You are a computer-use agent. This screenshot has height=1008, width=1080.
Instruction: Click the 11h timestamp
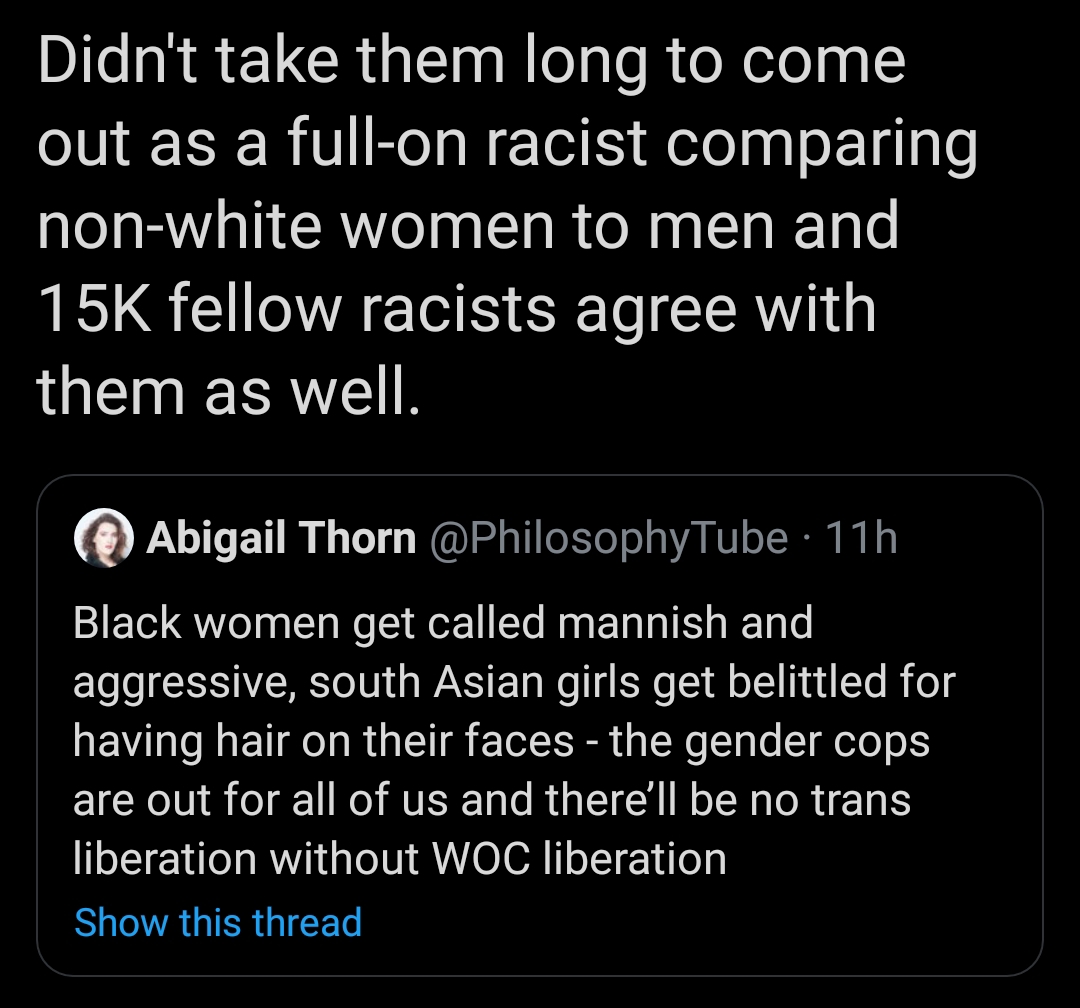click(x=857, y=540)
